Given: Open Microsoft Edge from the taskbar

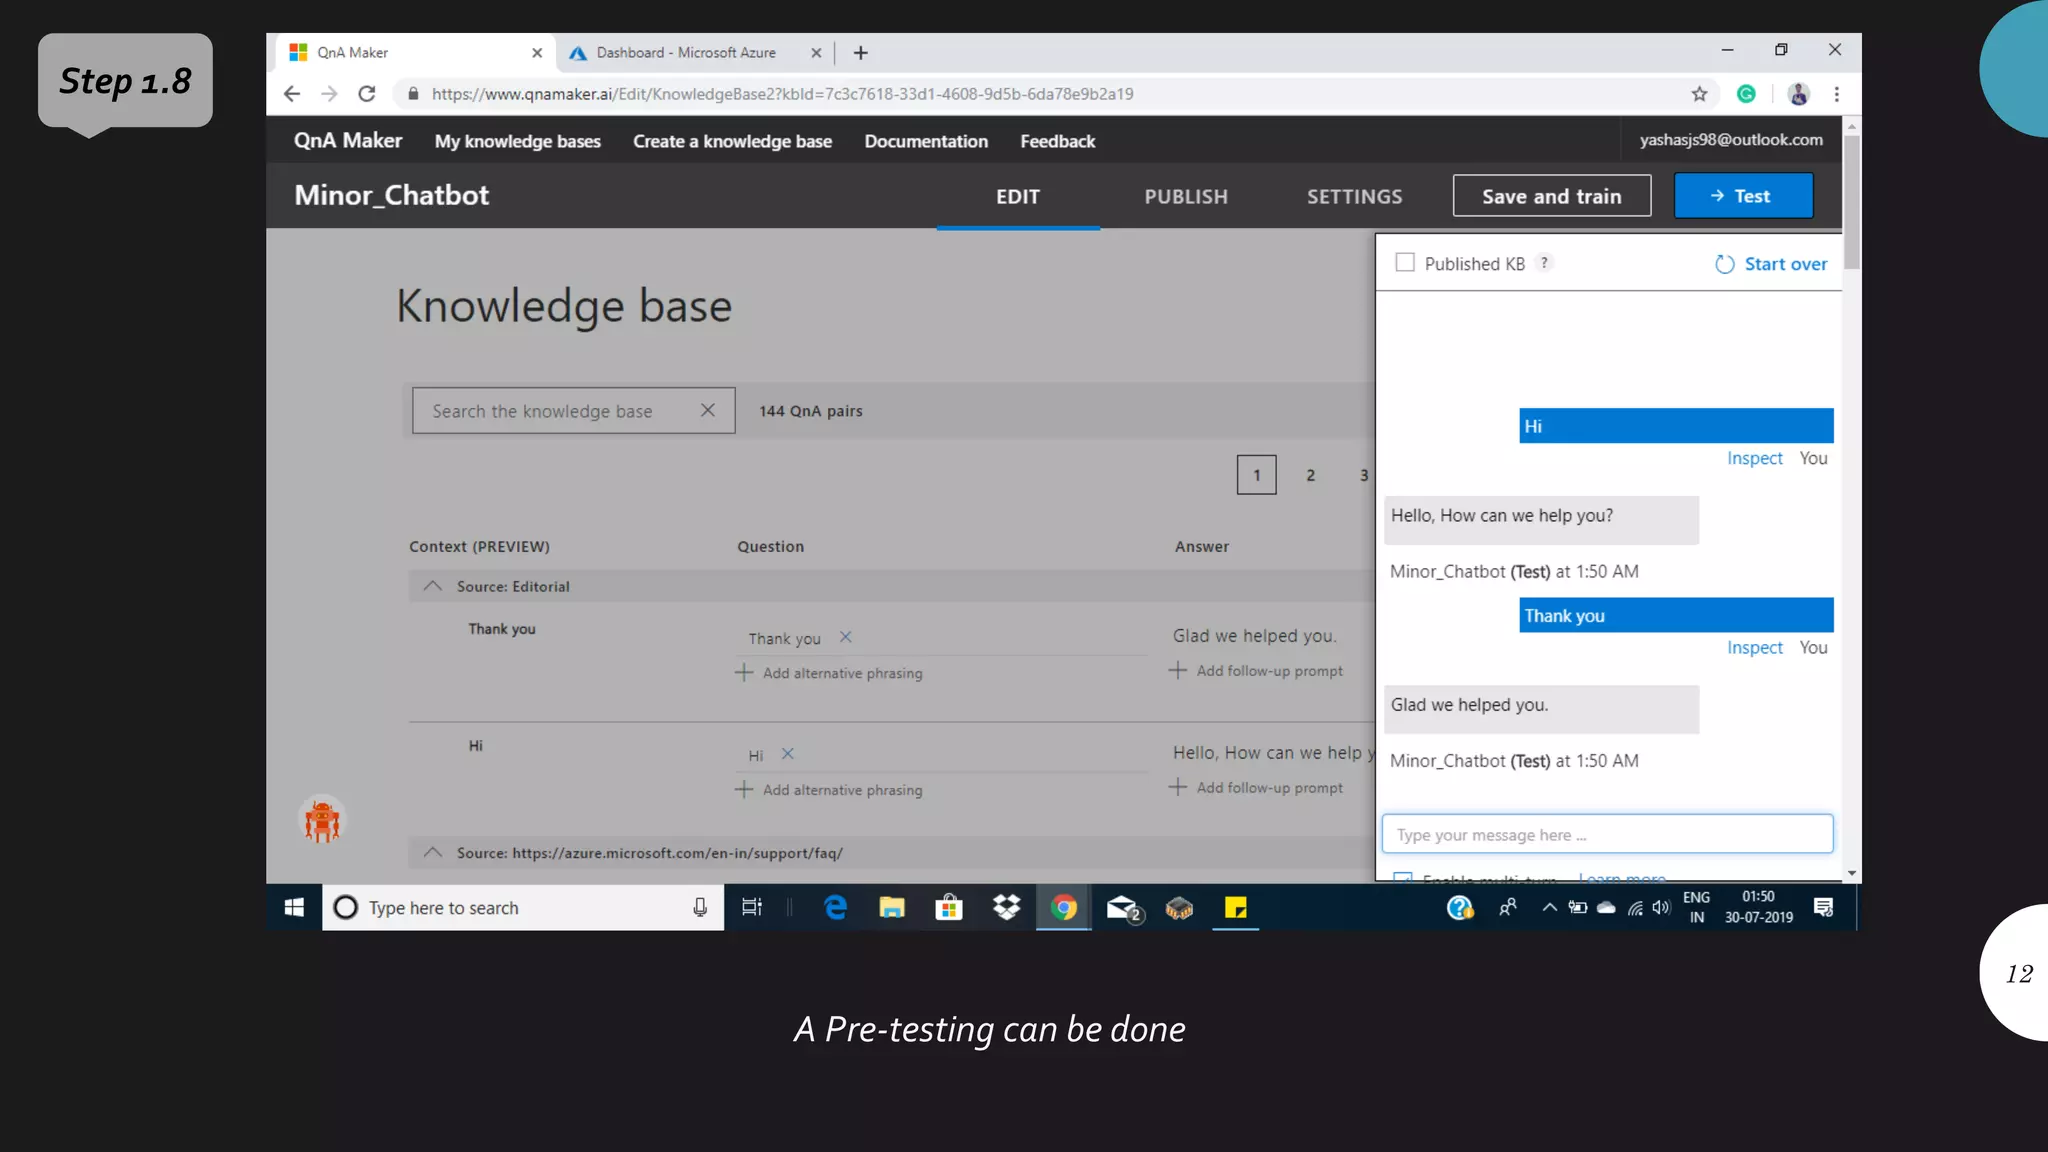Looking at the screenshot, I should tap(835, 907).
